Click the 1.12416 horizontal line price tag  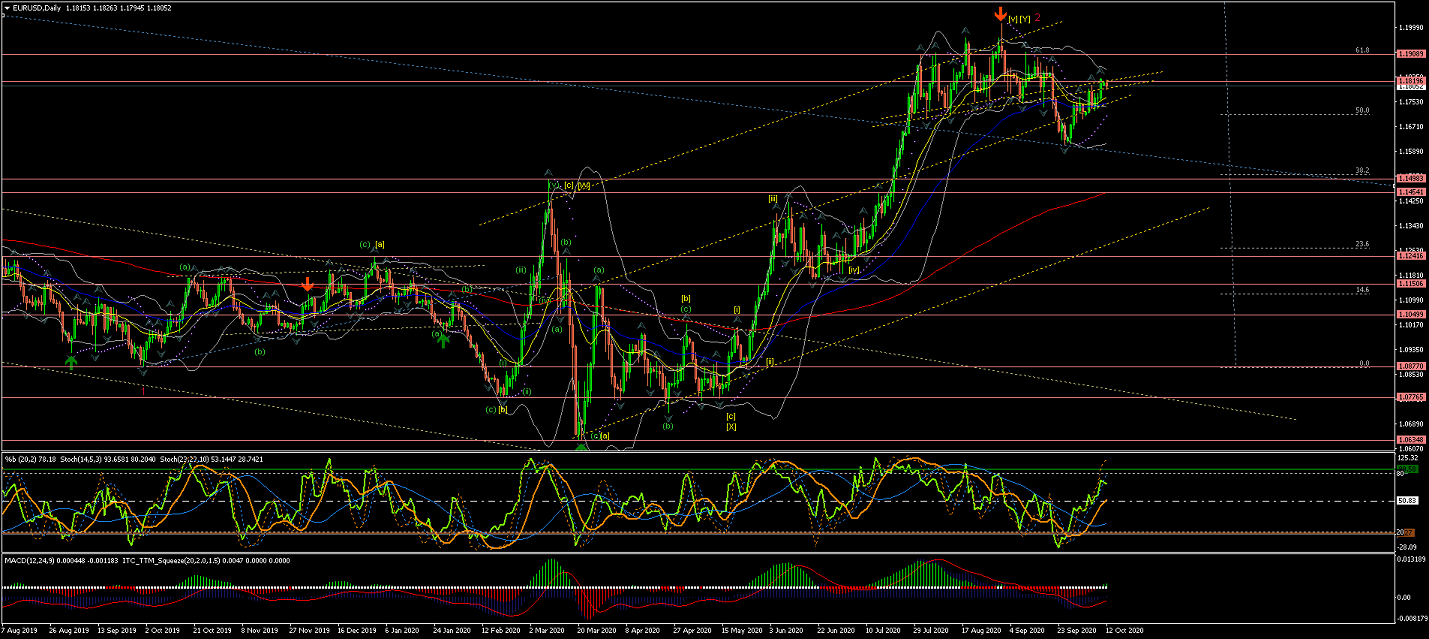click(1411, 257)
